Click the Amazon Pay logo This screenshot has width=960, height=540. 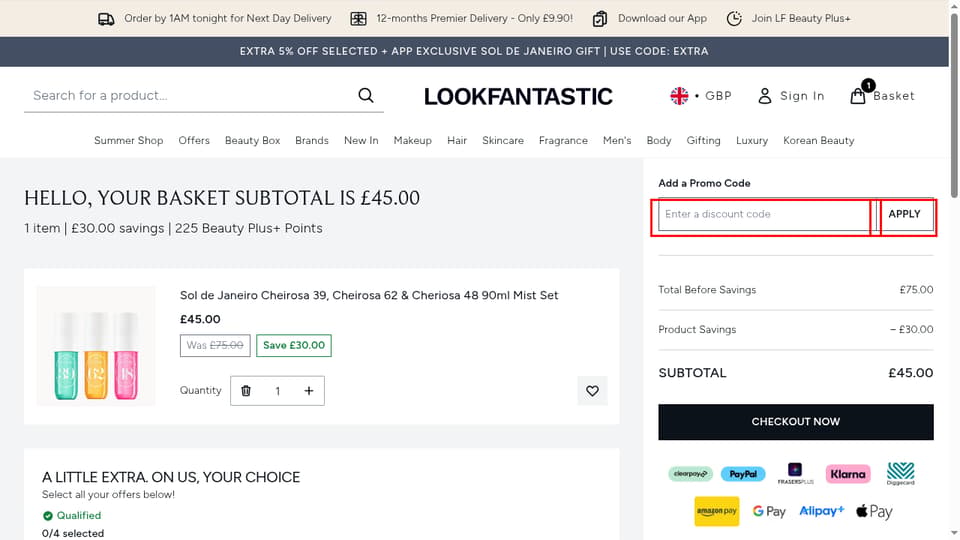point(716,511)
